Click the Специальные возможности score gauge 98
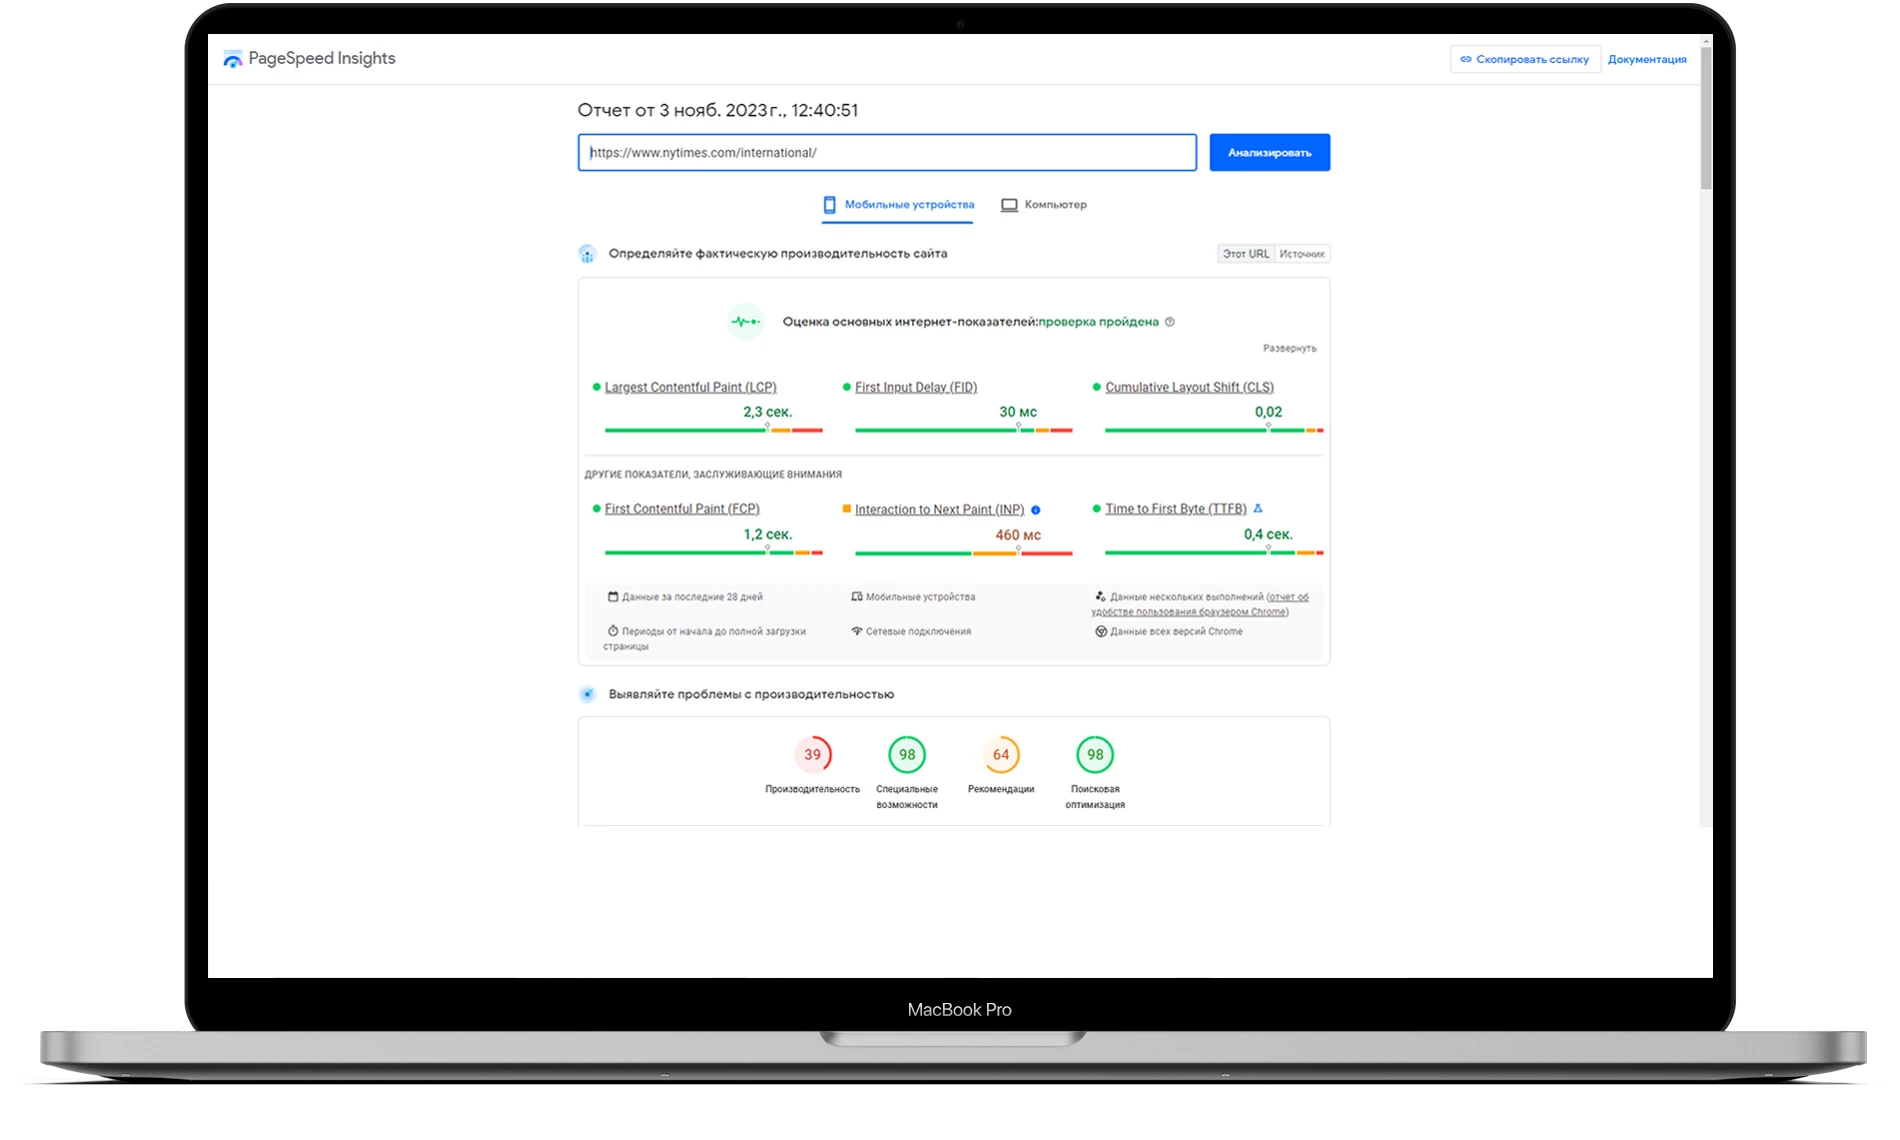1900x1140 pixels. 907,755
